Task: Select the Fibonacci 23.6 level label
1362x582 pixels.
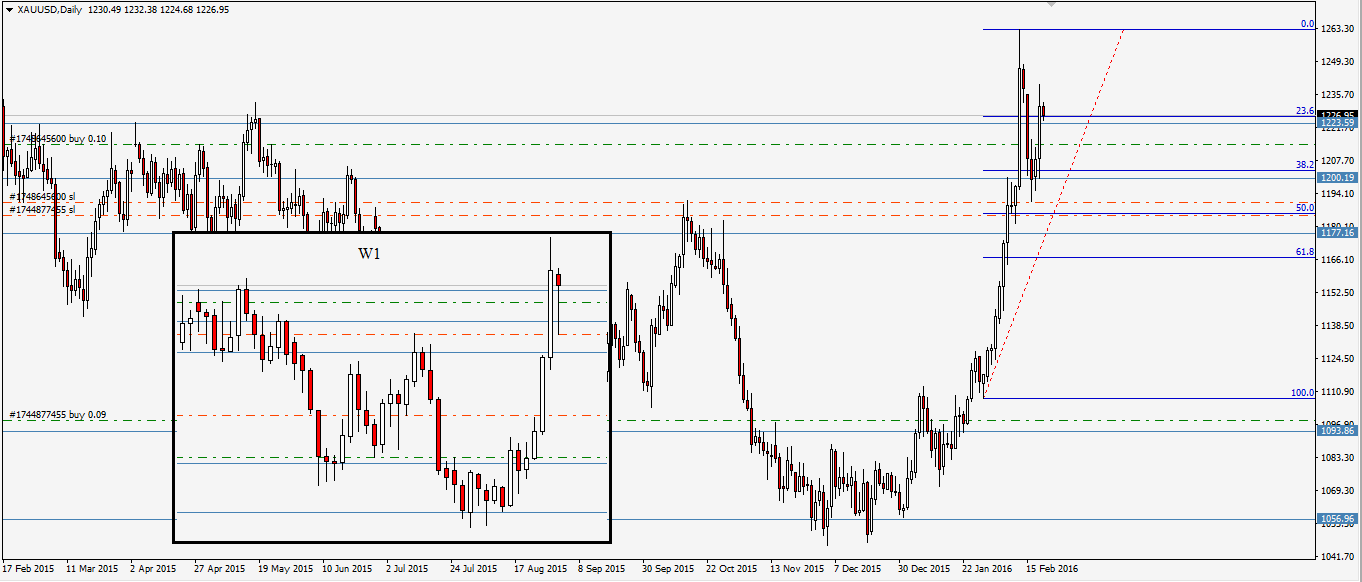Action: click(1304, 111)
